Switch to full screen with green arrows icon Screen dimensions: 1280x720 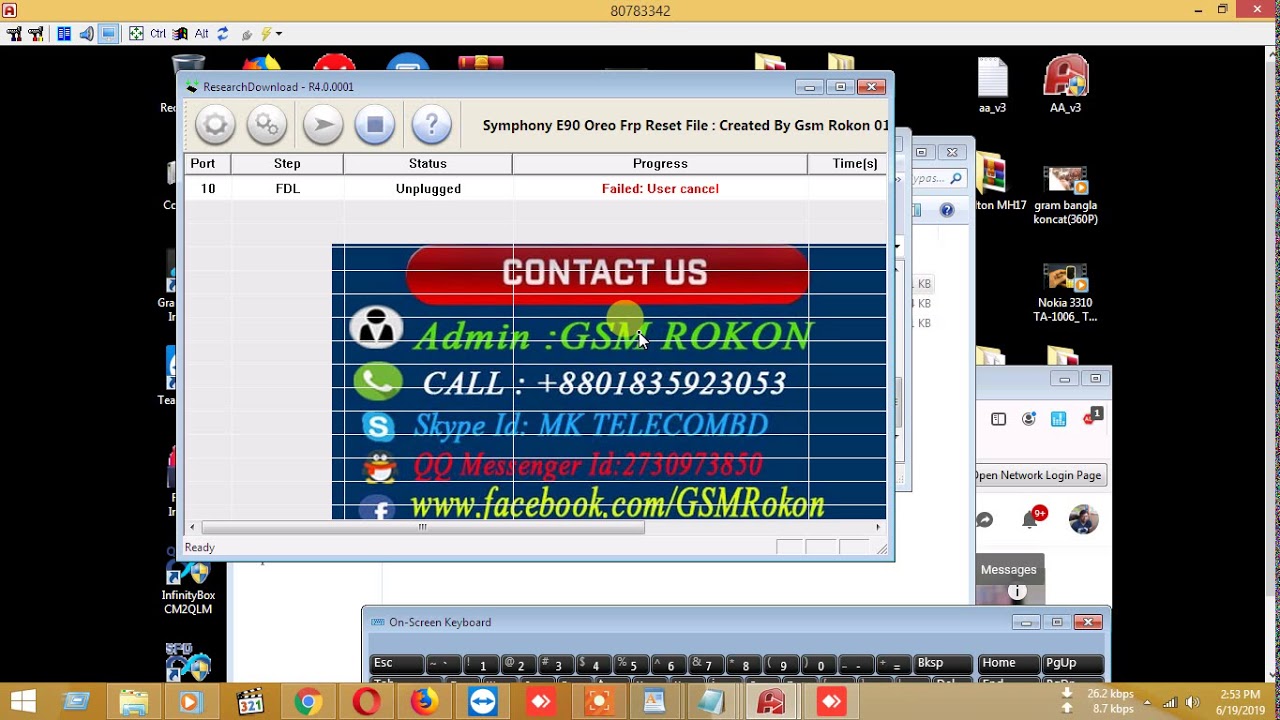point(136,34)
